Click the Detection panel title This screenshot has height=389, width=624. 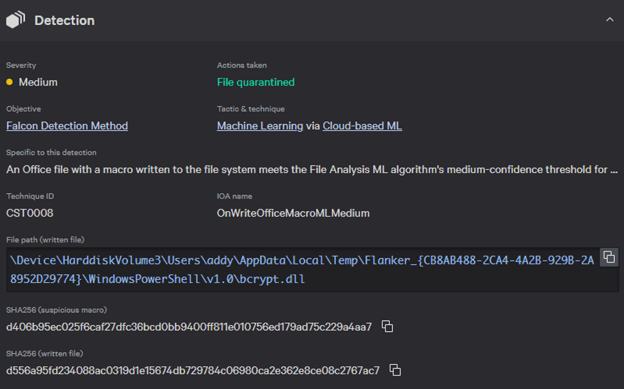click(64, 20)
